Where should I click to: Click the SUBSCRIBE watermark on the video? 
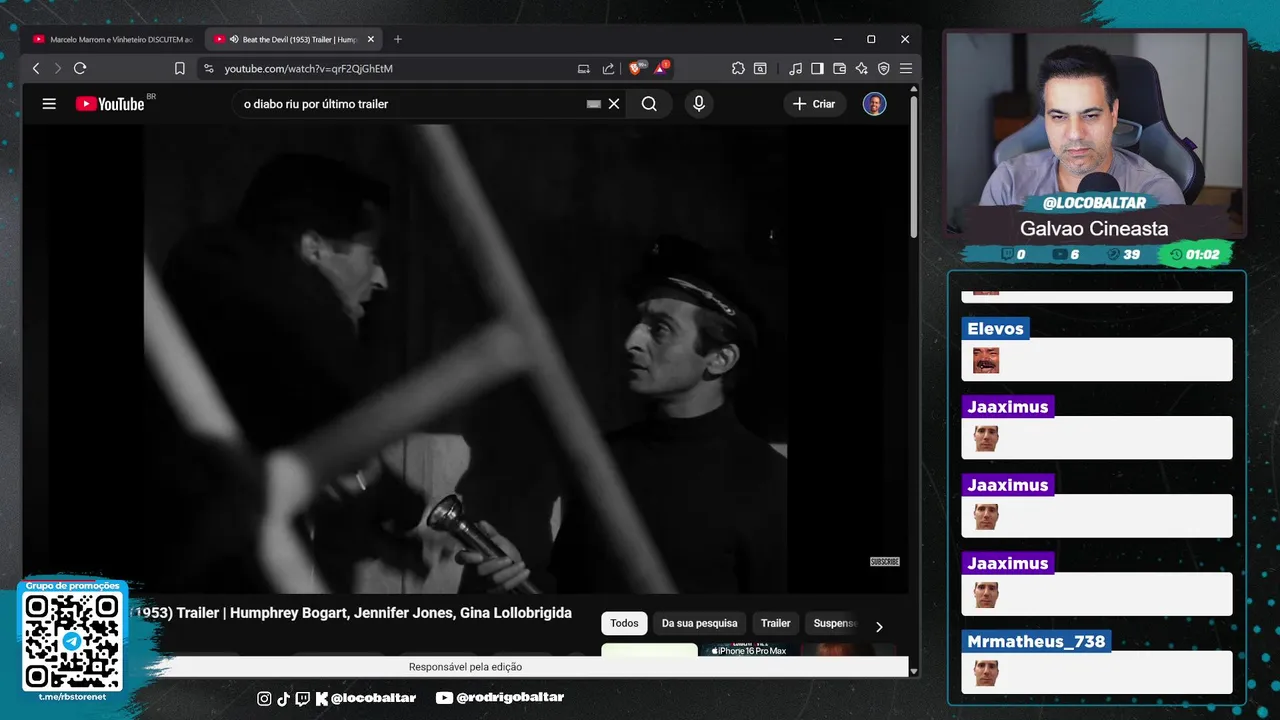(x=885, y=562)
